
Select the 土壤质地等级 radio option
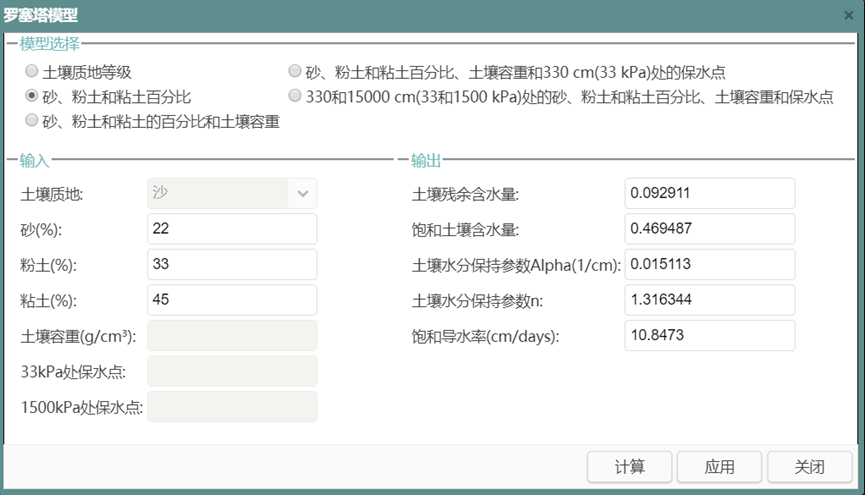click(32, 71)
